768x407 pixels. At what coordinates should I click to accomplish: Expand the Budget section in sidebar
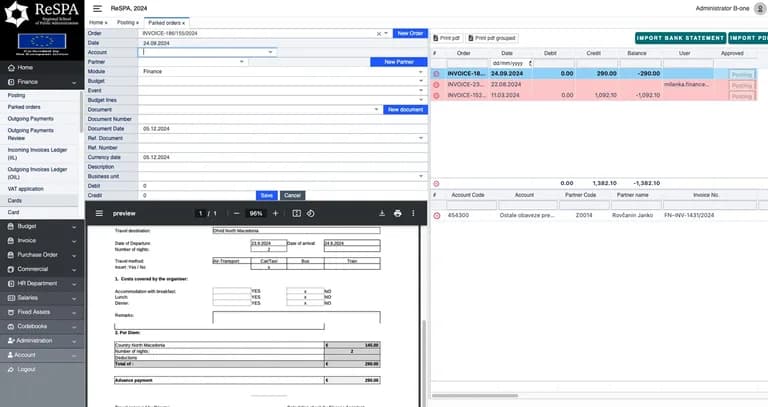tap(42, 226)
